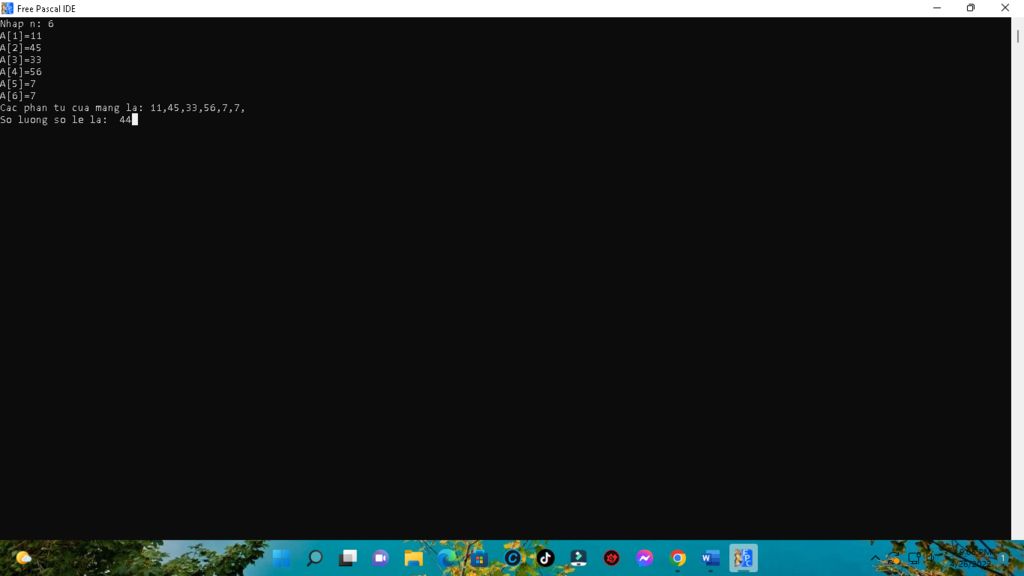Open the media player icon beside TikTok

pyautogui.click(x=579, y=558)
